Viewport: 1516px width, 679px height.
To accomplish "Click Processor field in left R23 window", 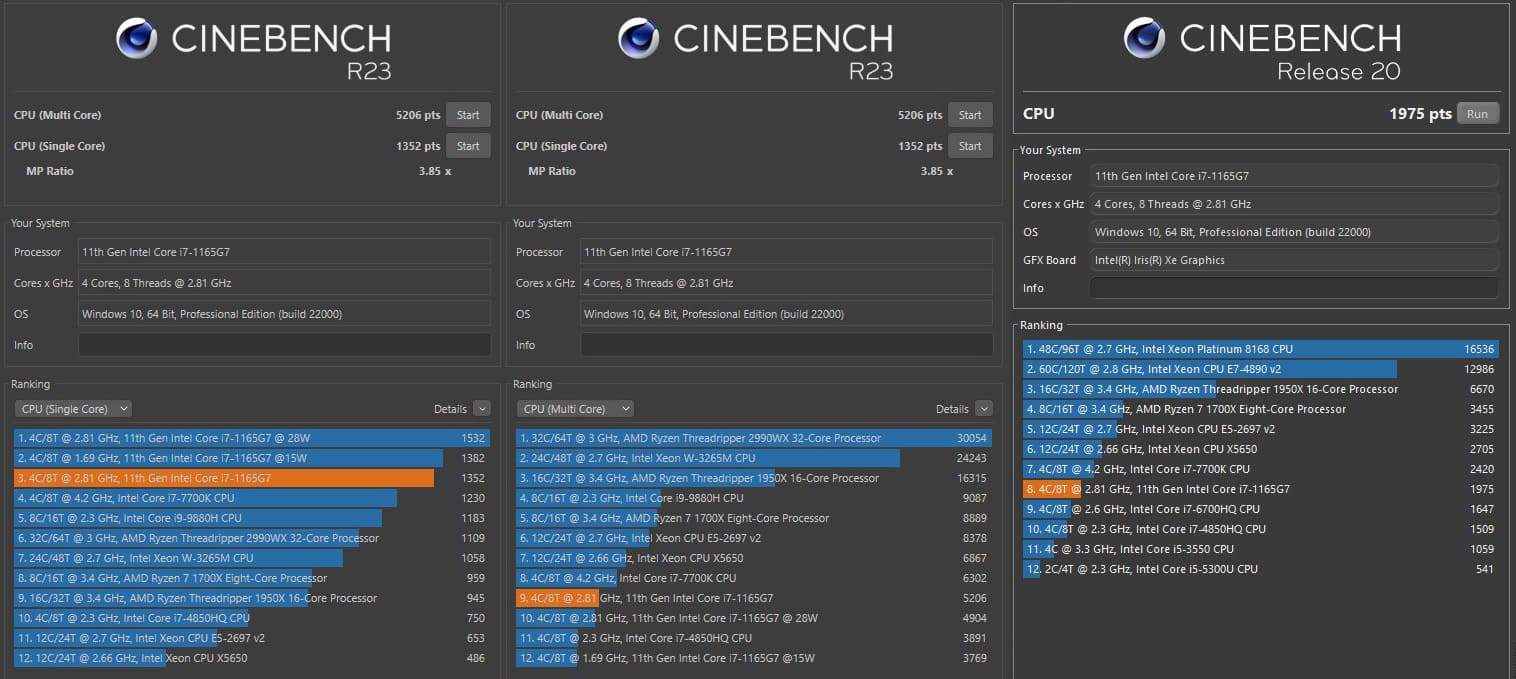I will click(x=285, y=252).
